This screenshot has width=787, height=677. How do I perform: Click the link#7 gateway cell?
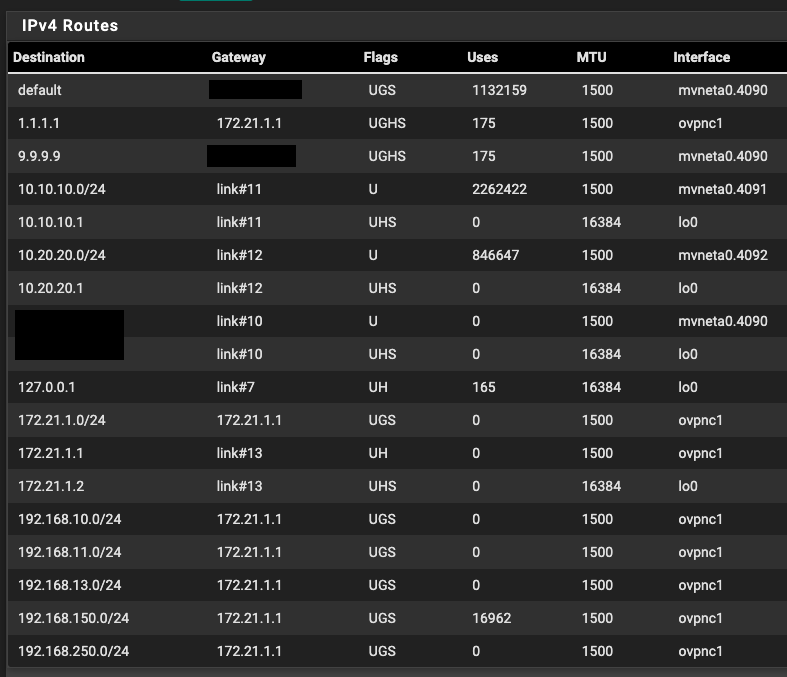point(235,387)
